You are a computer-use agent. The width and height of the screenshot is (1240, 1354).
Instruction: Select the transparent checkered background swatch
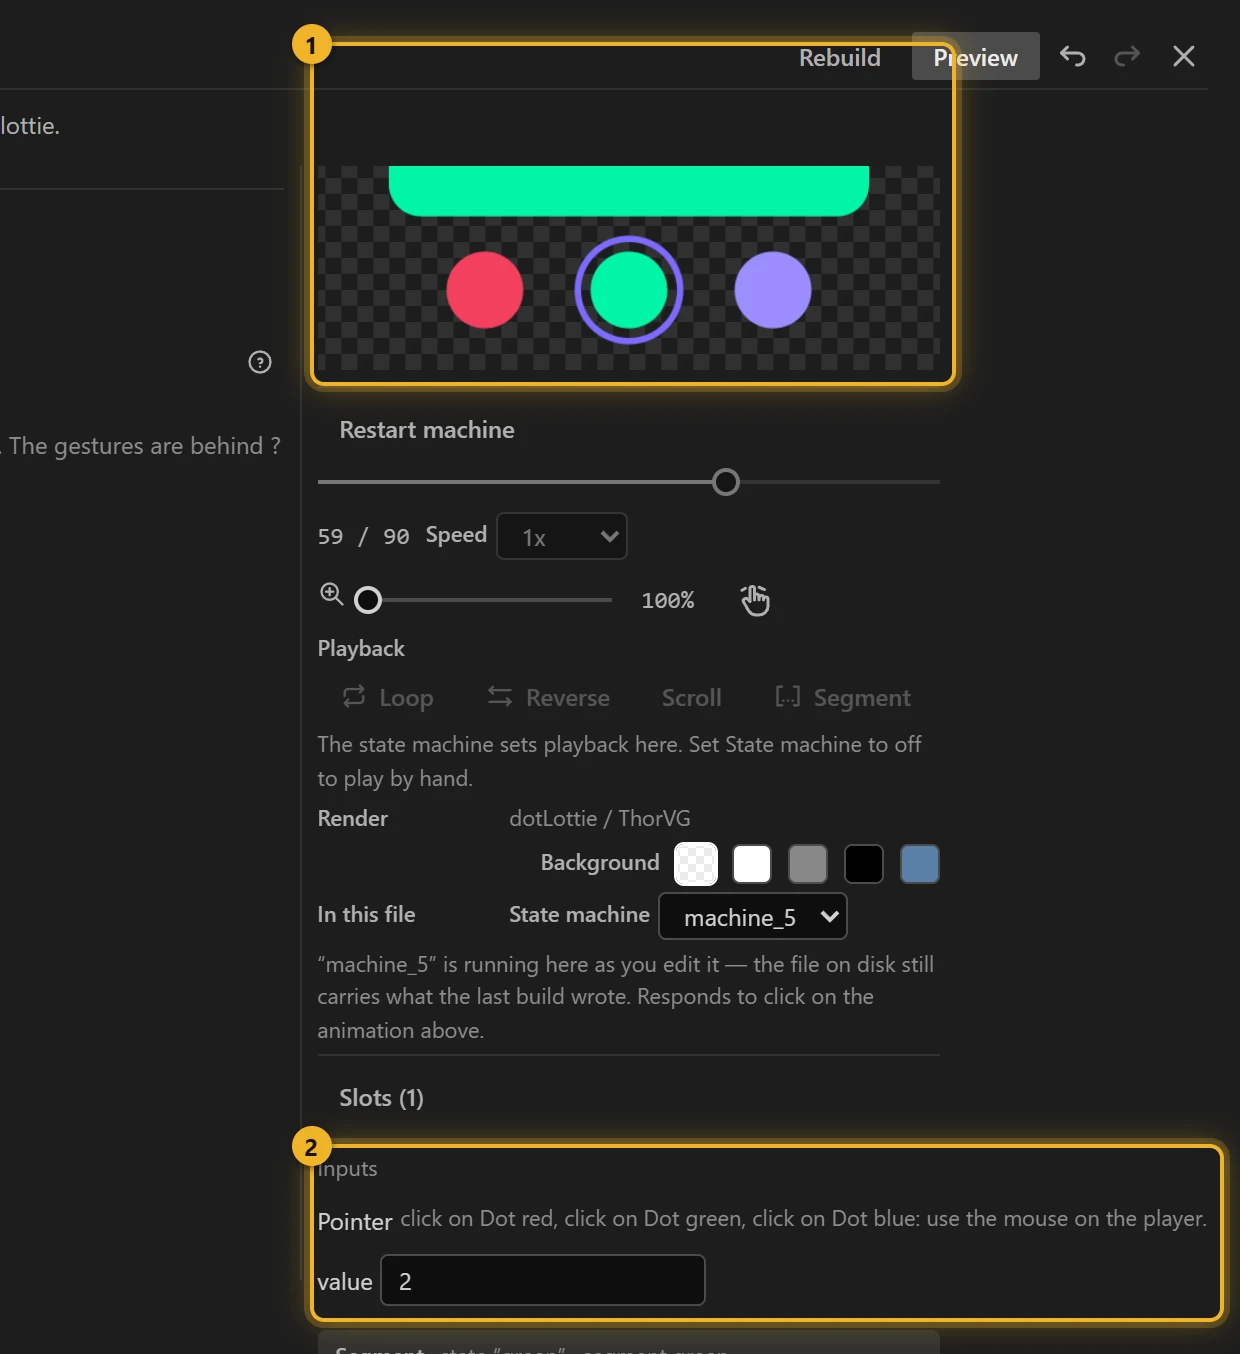(696, 864)
